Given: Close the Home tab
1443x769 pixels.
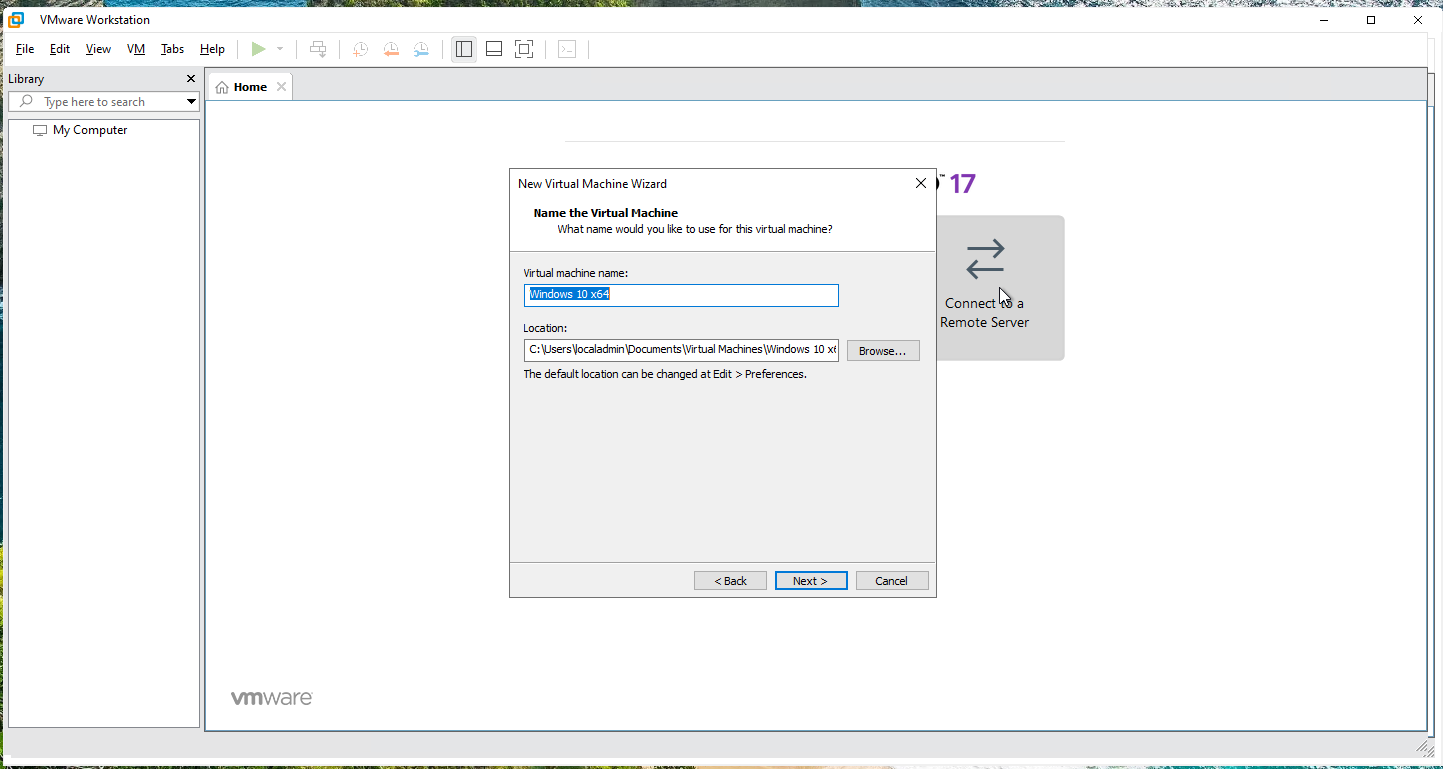Looking at the screenshot, I should pyautogui.click(x=281, y=87).
